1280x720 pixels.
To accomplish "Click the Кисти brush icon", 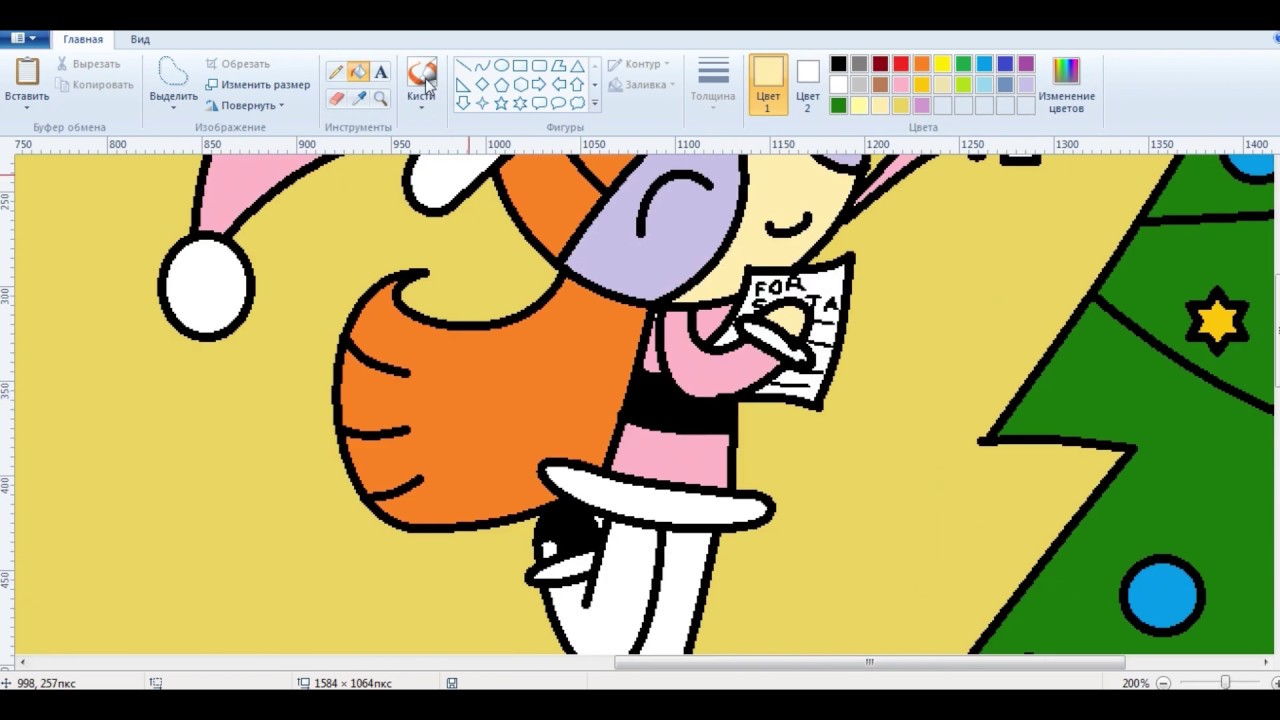I will pyautogui.click(x=421, y=73).
